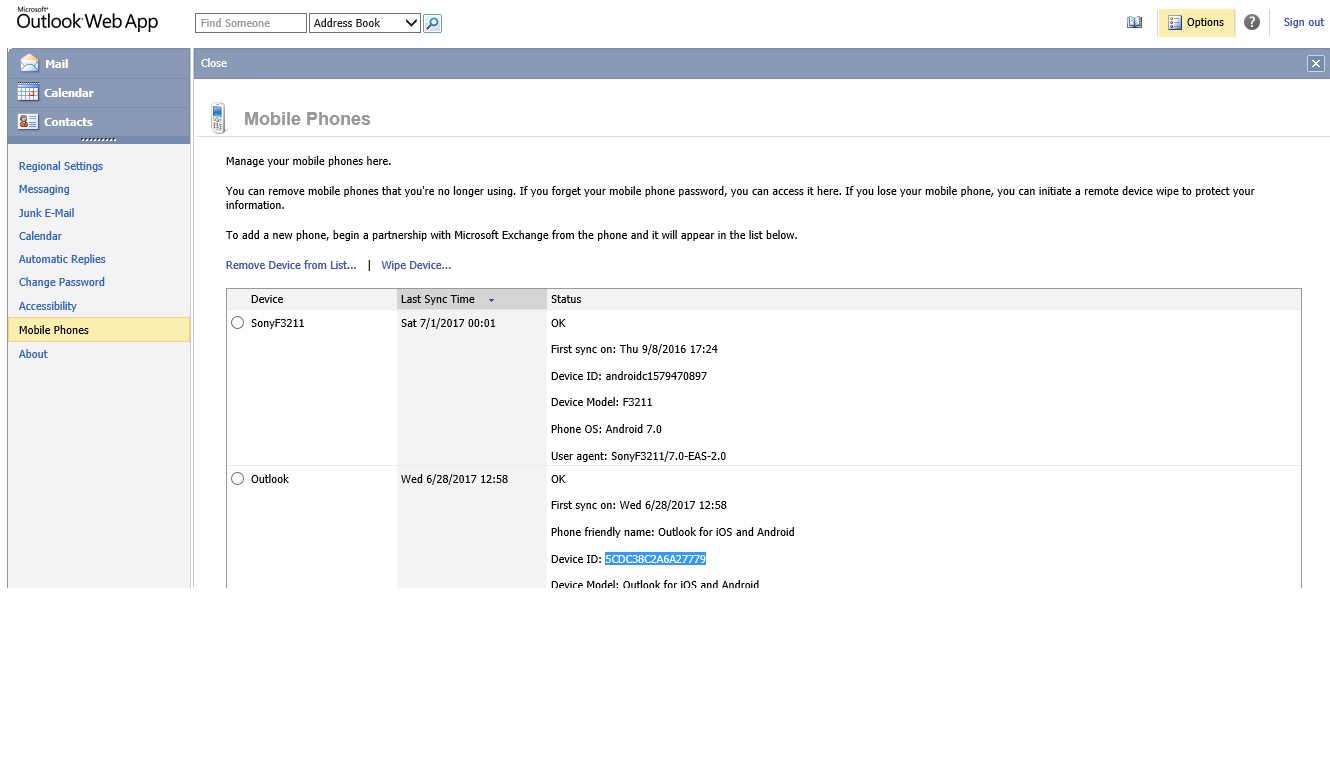The width and height of the screenshot is (1330, 768).
Task: Select the Outlook device radio button
Action: pos(237,479)
